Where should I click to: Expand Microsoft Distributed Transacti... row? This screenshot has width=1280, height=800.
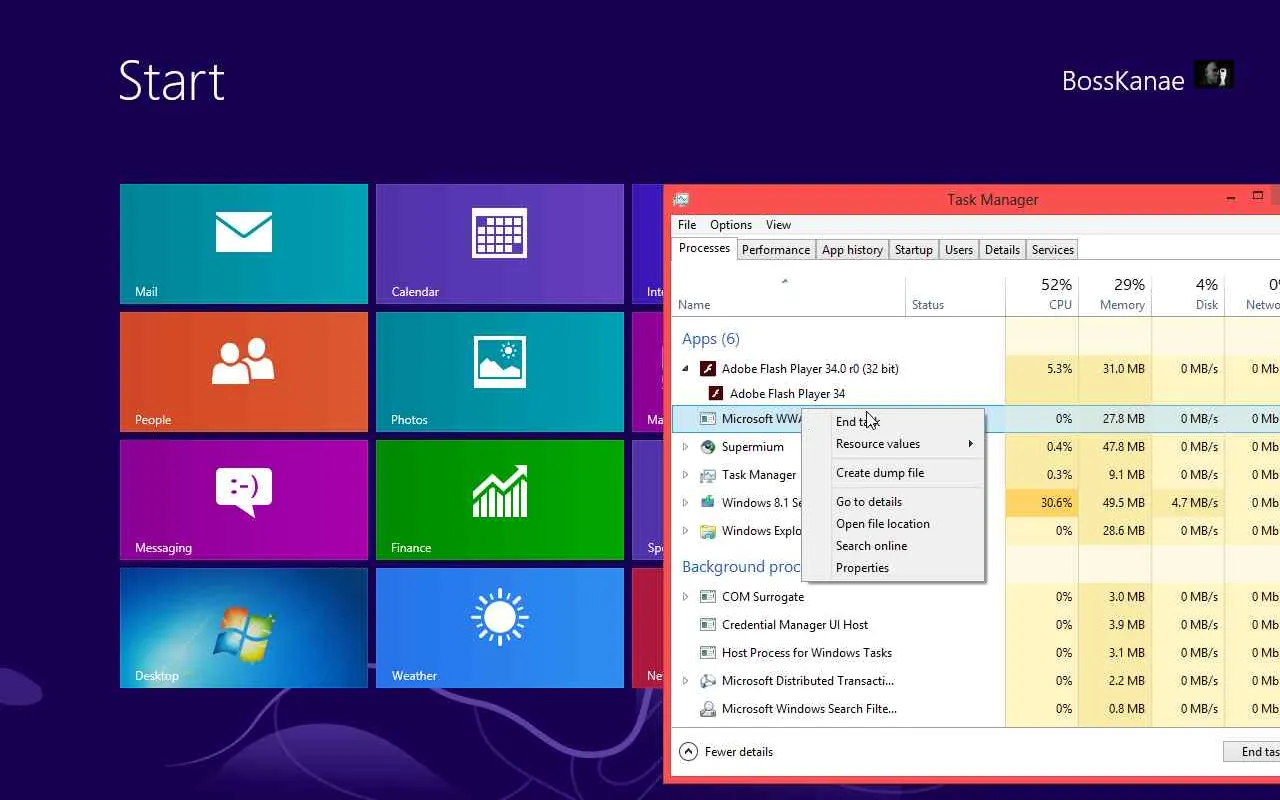pos(686,681)
